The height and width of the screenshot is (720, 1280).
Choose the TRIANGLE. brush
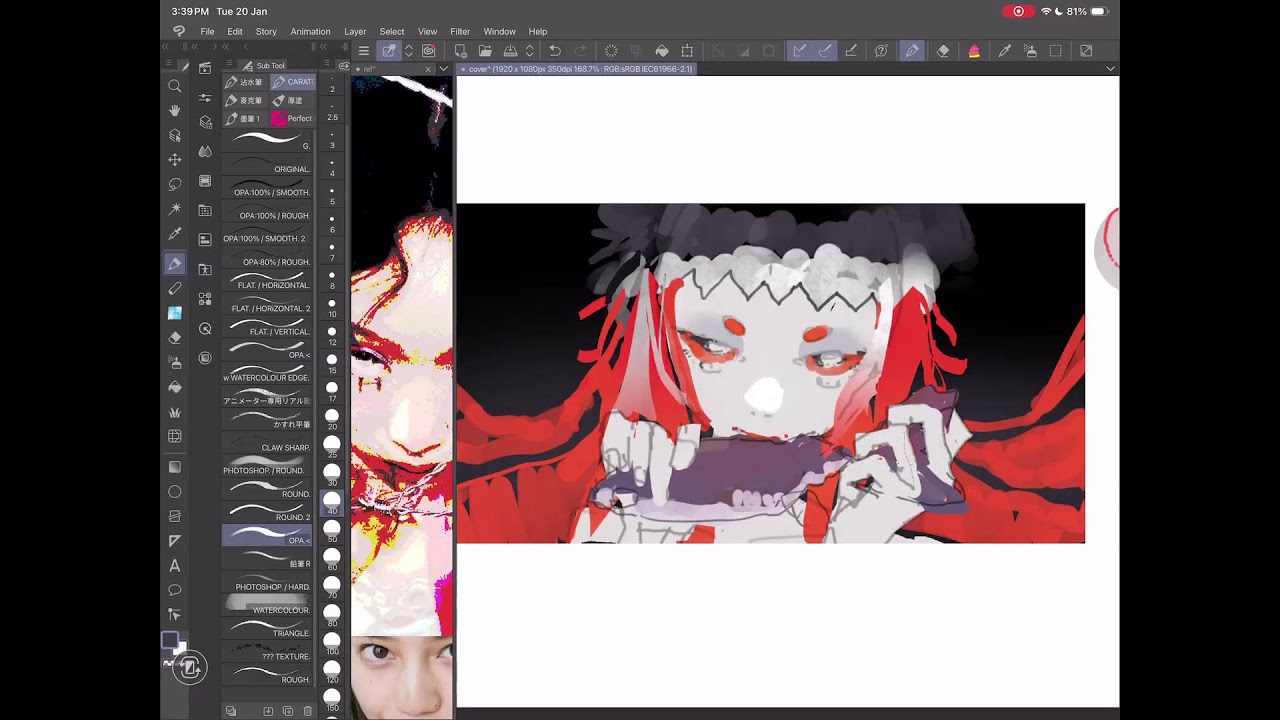coord(267,630)
